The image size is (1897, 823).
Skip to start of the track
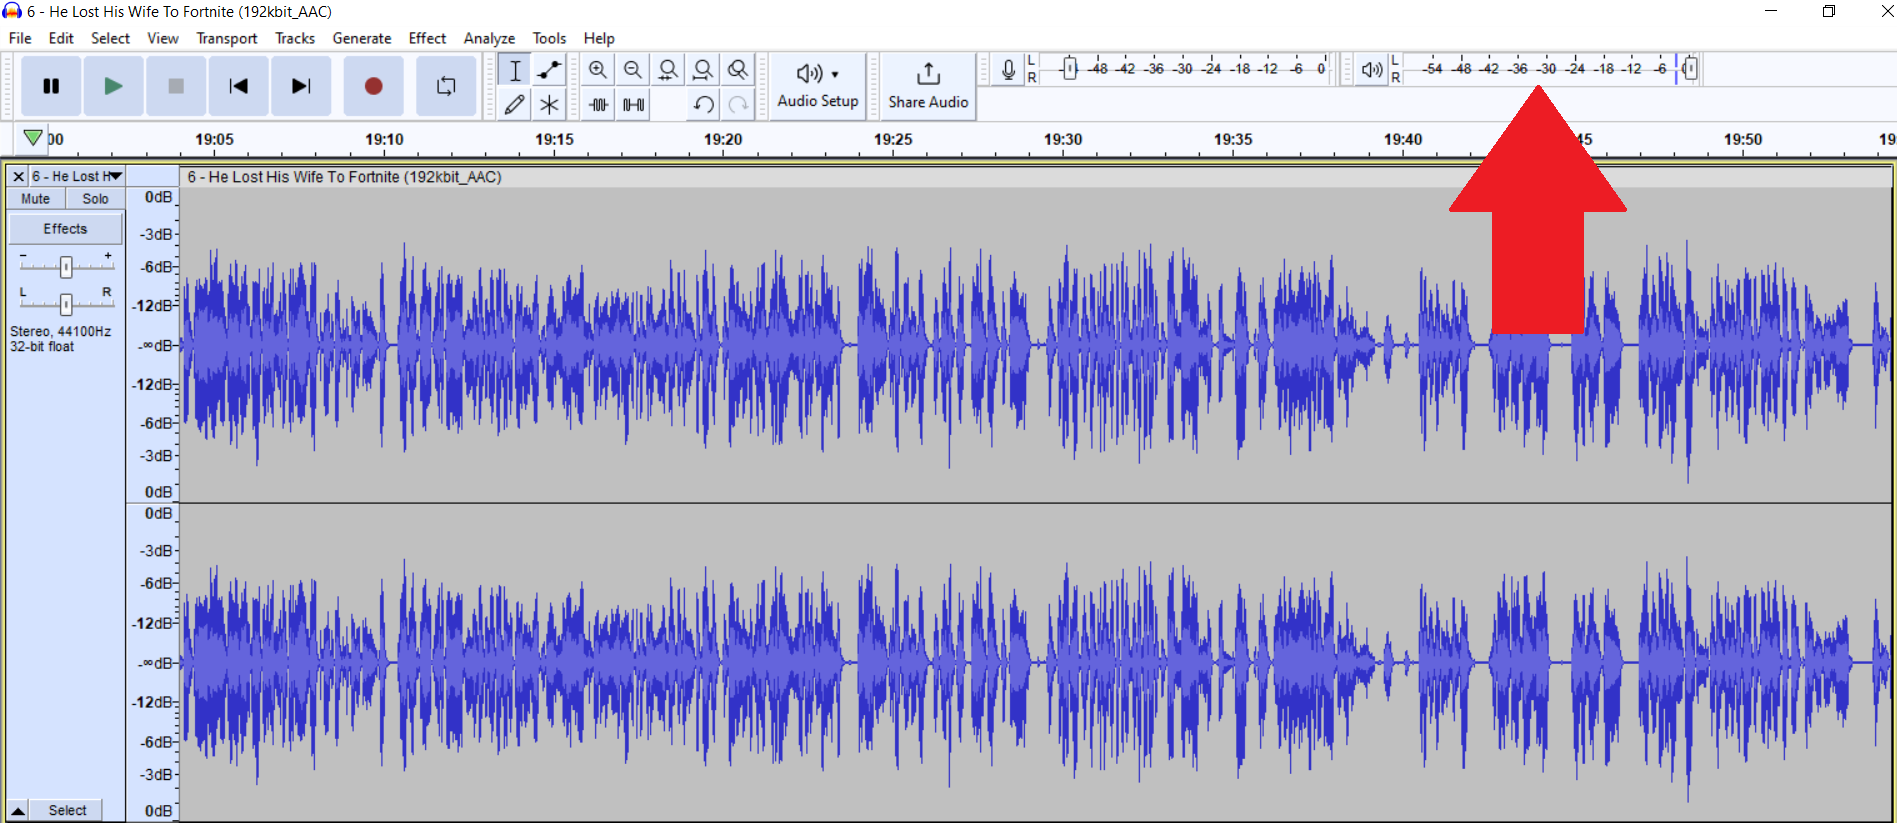click(x=238, y=86)
